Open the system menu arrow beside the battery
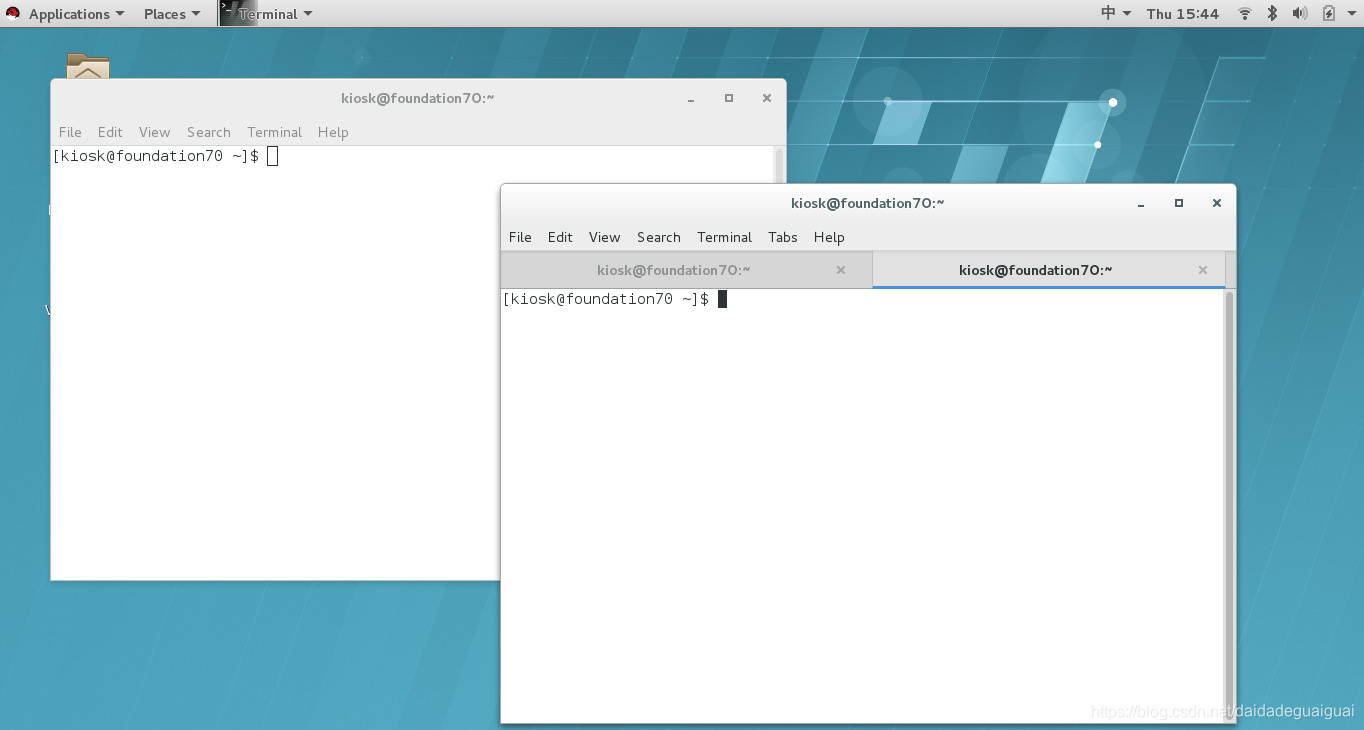Viewport: 1364px width, 730px height. (1350, 14)
